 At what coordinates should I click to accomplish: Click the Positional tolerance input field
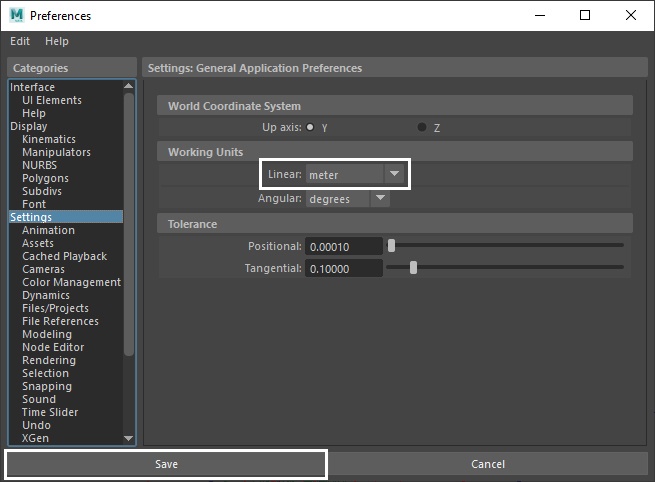344,246
